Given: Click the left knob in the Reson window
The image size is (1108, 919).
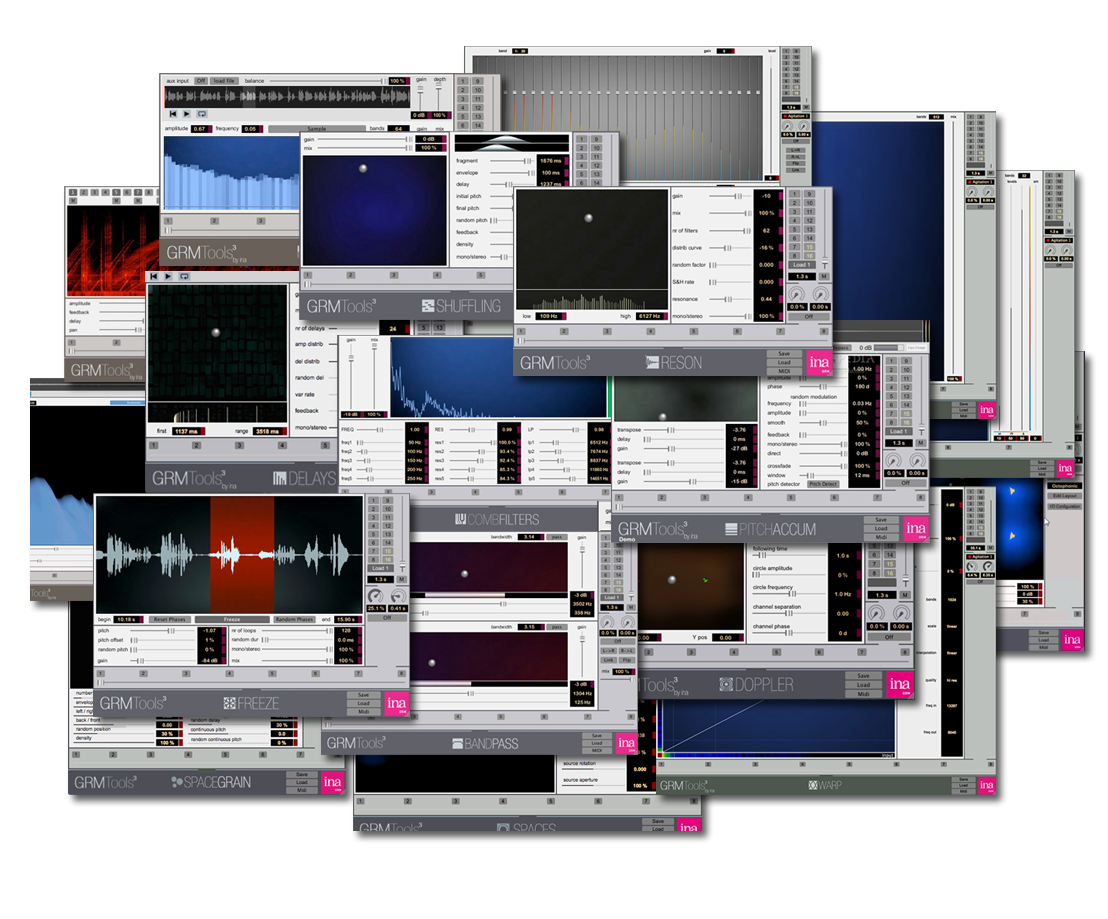Looking at the screenshot, I should point(796,294).
